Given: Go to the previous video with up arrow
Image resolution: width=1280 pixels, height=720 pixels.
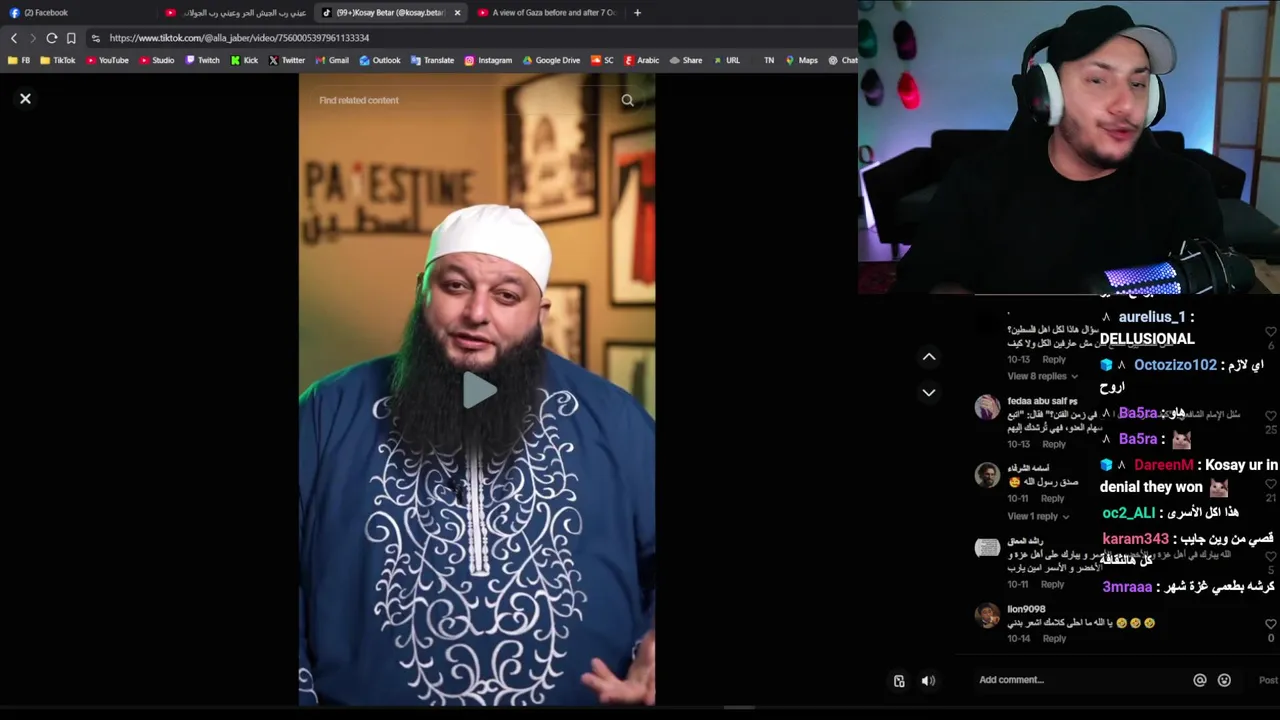Looking at the screenshot, I should 929,357.
